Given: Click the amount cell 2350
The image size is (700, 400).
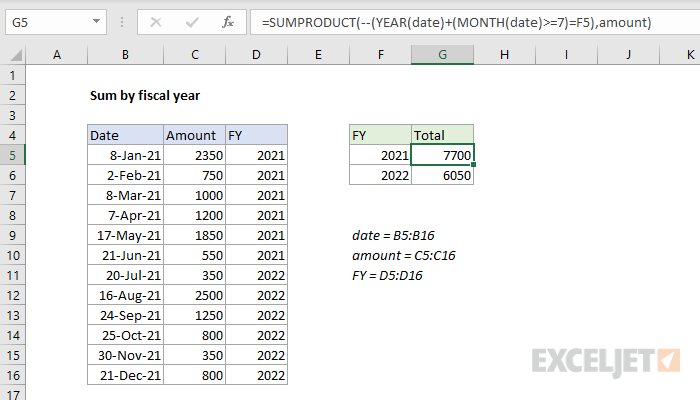Looking at the screenshot, I should pos(195,155).
